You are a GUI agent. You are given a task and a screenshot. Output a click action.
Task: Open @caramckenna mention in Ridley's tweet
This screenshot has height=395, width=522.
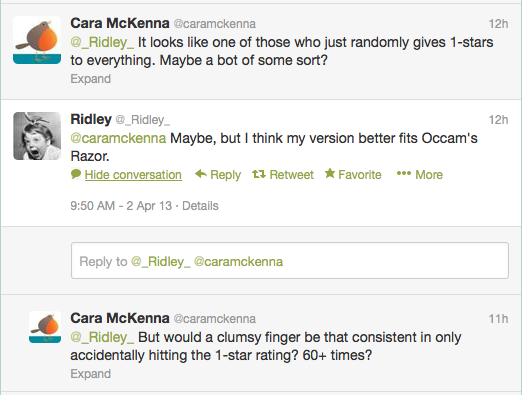(118, 138)
